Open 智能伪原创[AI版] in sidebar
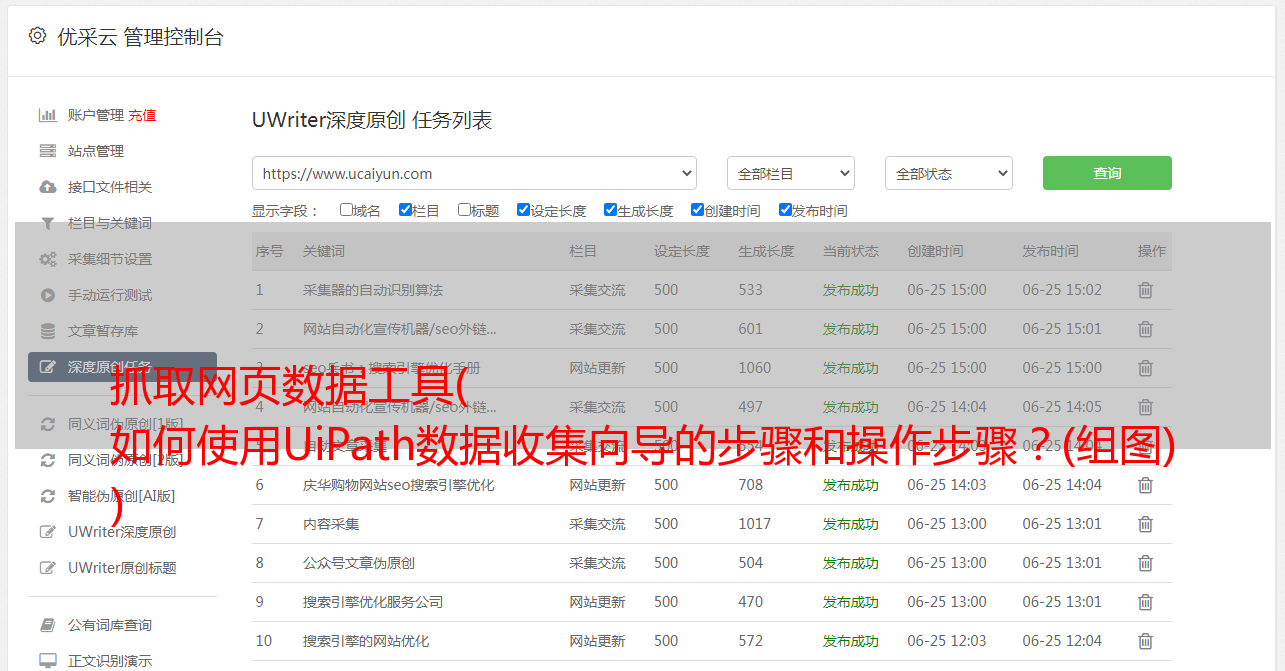Viewport: 1285px width, 671px height. coord(121,496)
